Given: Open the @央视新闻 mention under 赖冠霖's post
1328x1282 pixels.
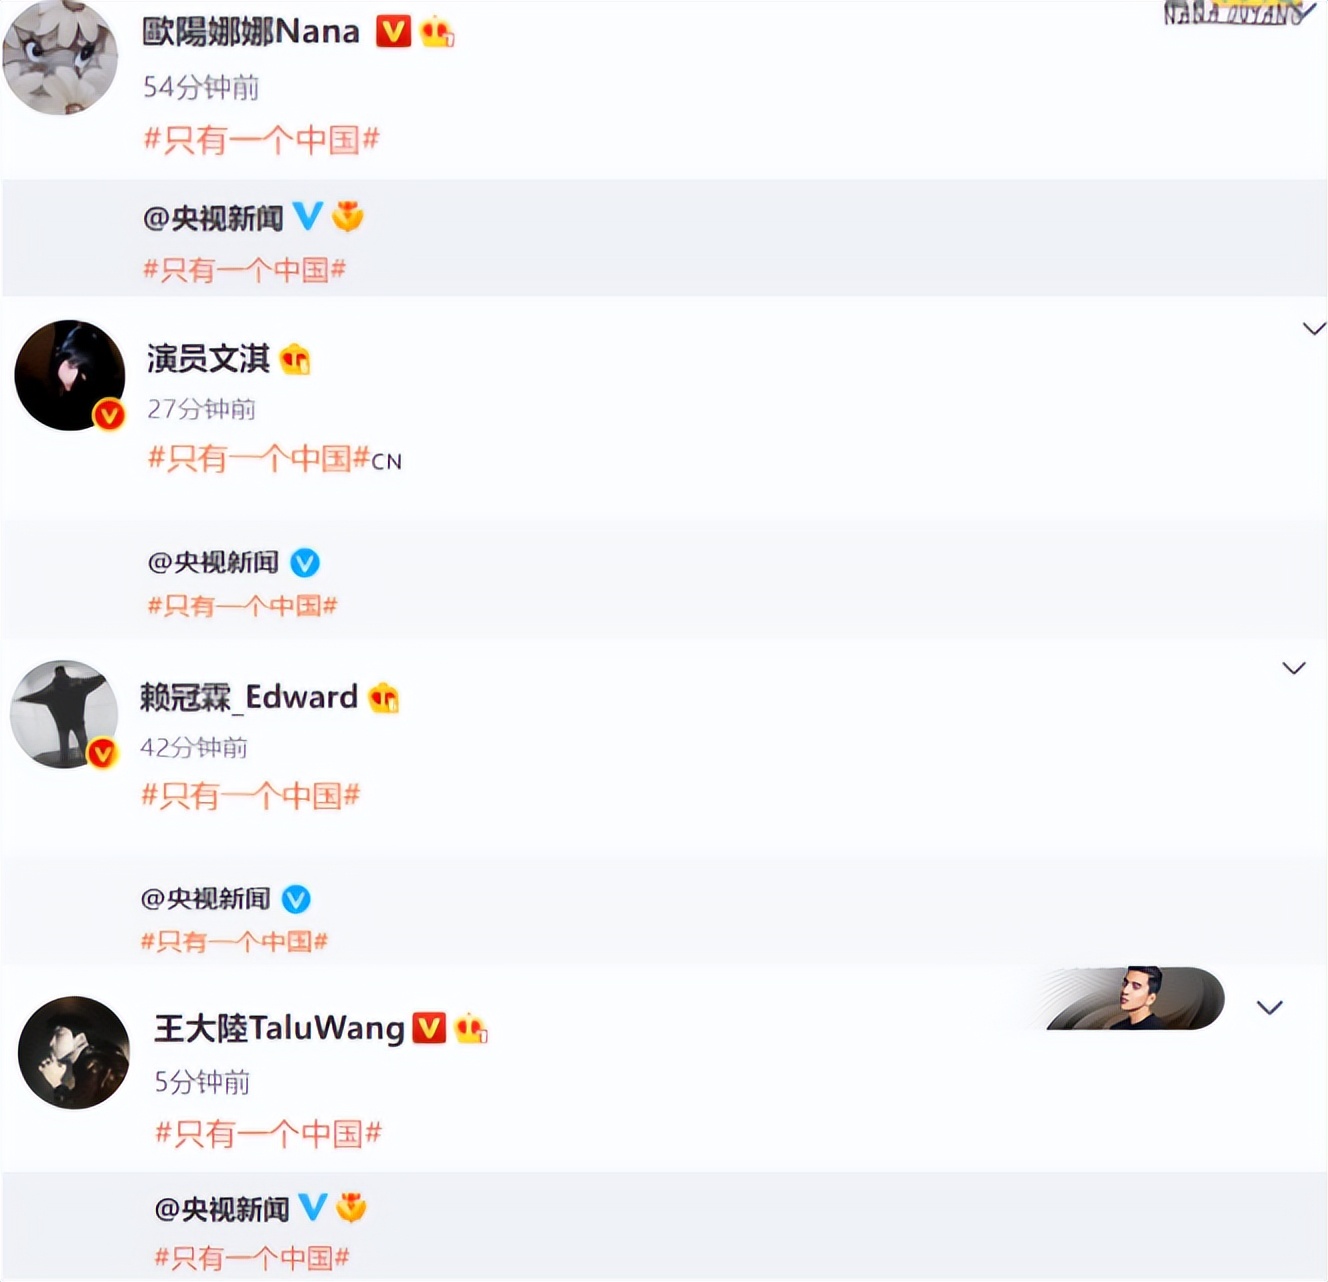Looking at the screenshot, I should (206, 899).
